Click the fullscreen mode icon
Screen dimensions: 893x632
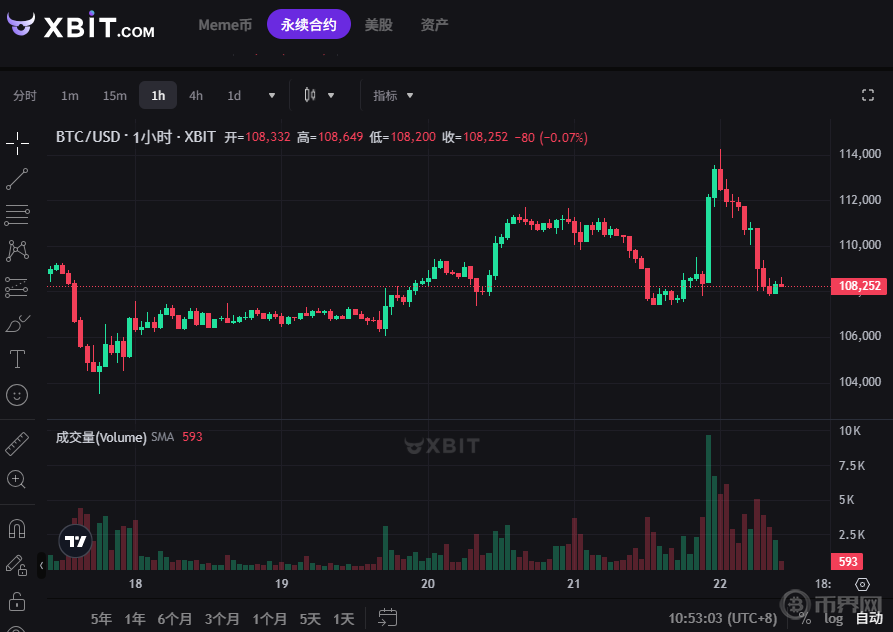point(867,95)
